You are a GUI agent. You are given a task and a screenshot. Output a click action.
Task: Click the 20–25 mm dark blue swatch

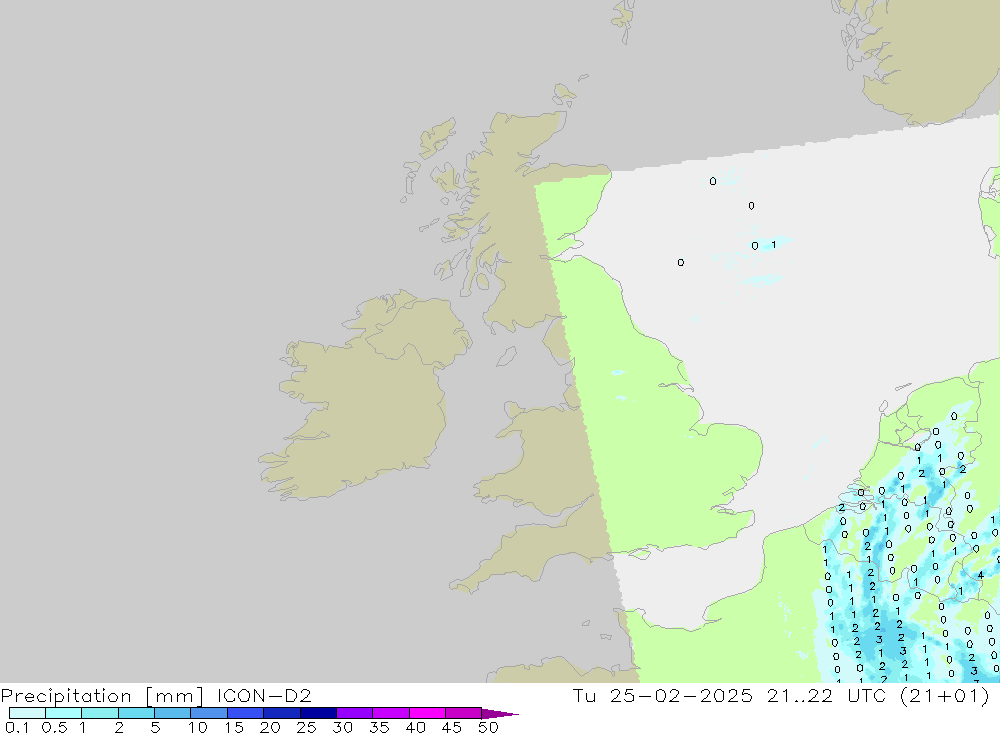pos(281,713)
